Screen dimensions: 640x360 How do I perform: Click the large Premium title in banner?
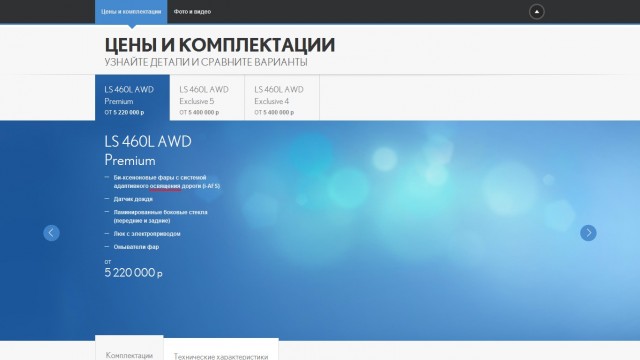(x=130, y=160)
